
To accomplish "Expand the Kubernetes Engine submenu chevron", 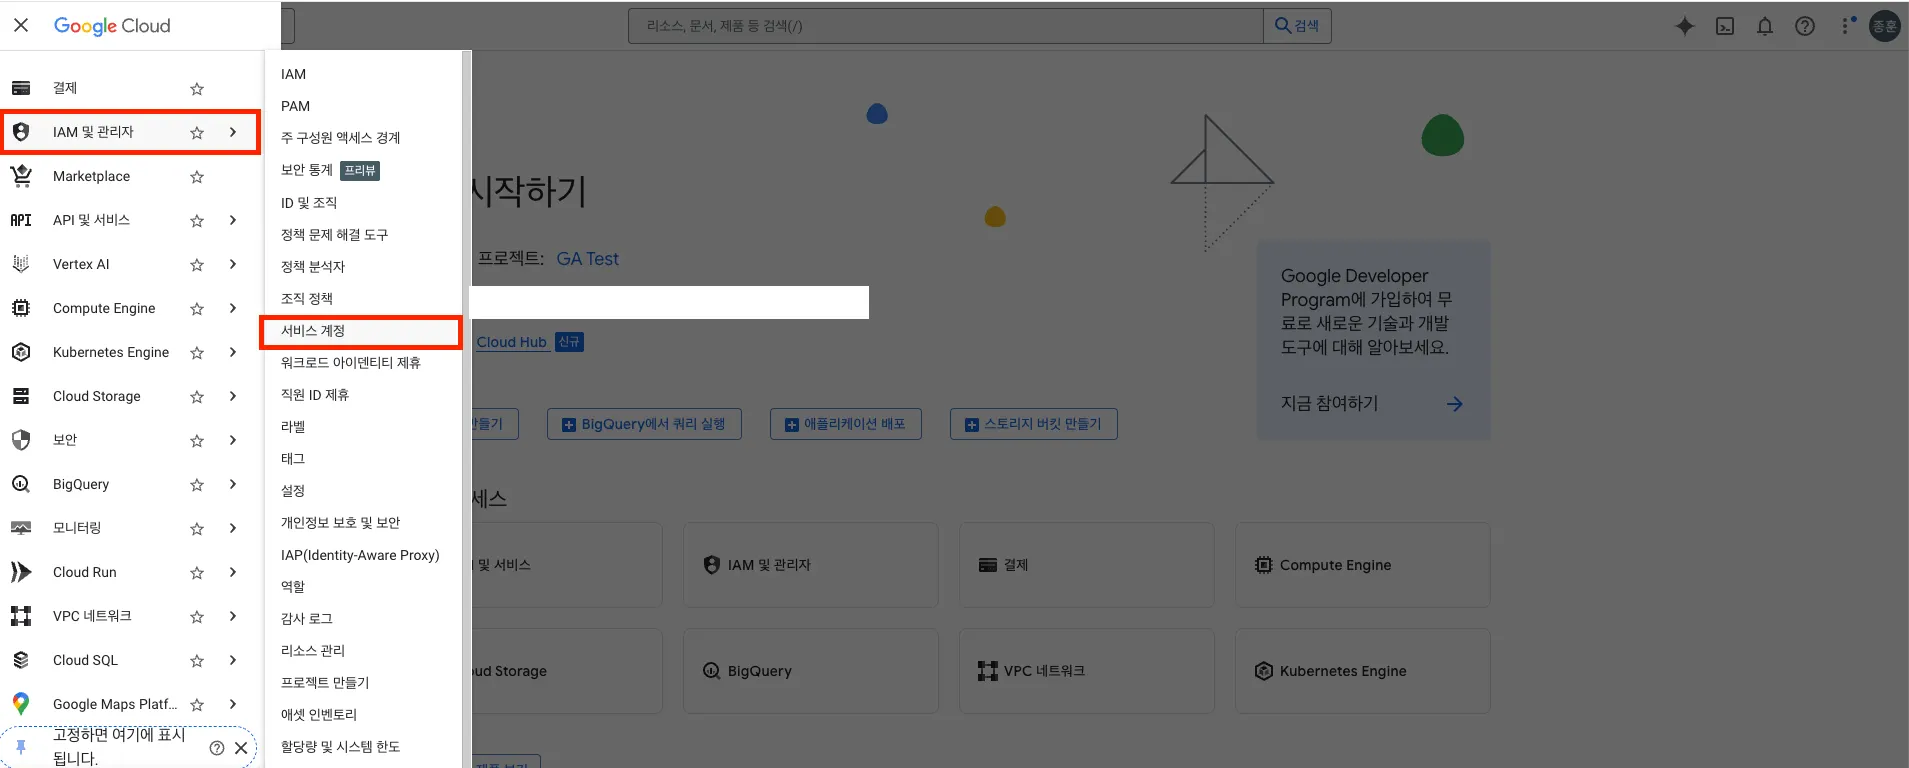I will click(233, 352).
